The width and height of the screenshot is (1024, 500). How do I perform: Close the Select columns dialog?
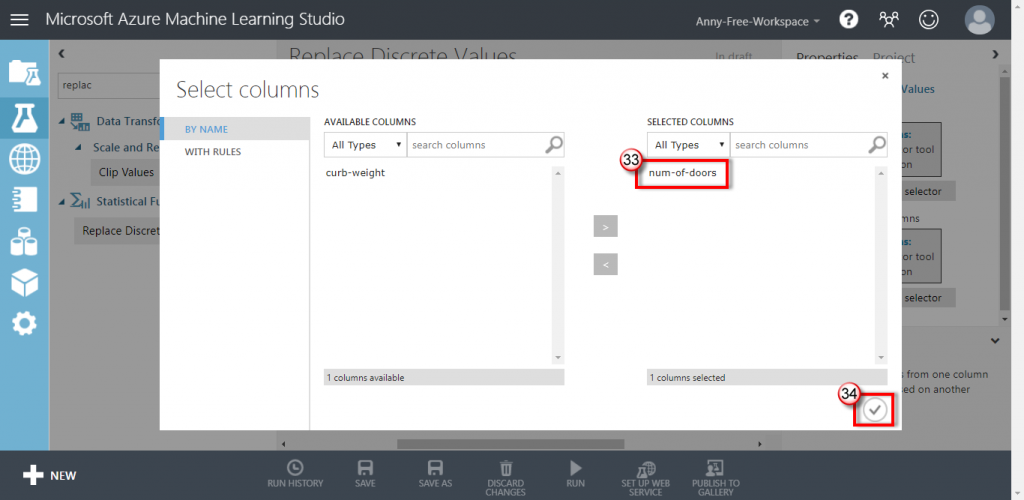[x=885, y=76]
